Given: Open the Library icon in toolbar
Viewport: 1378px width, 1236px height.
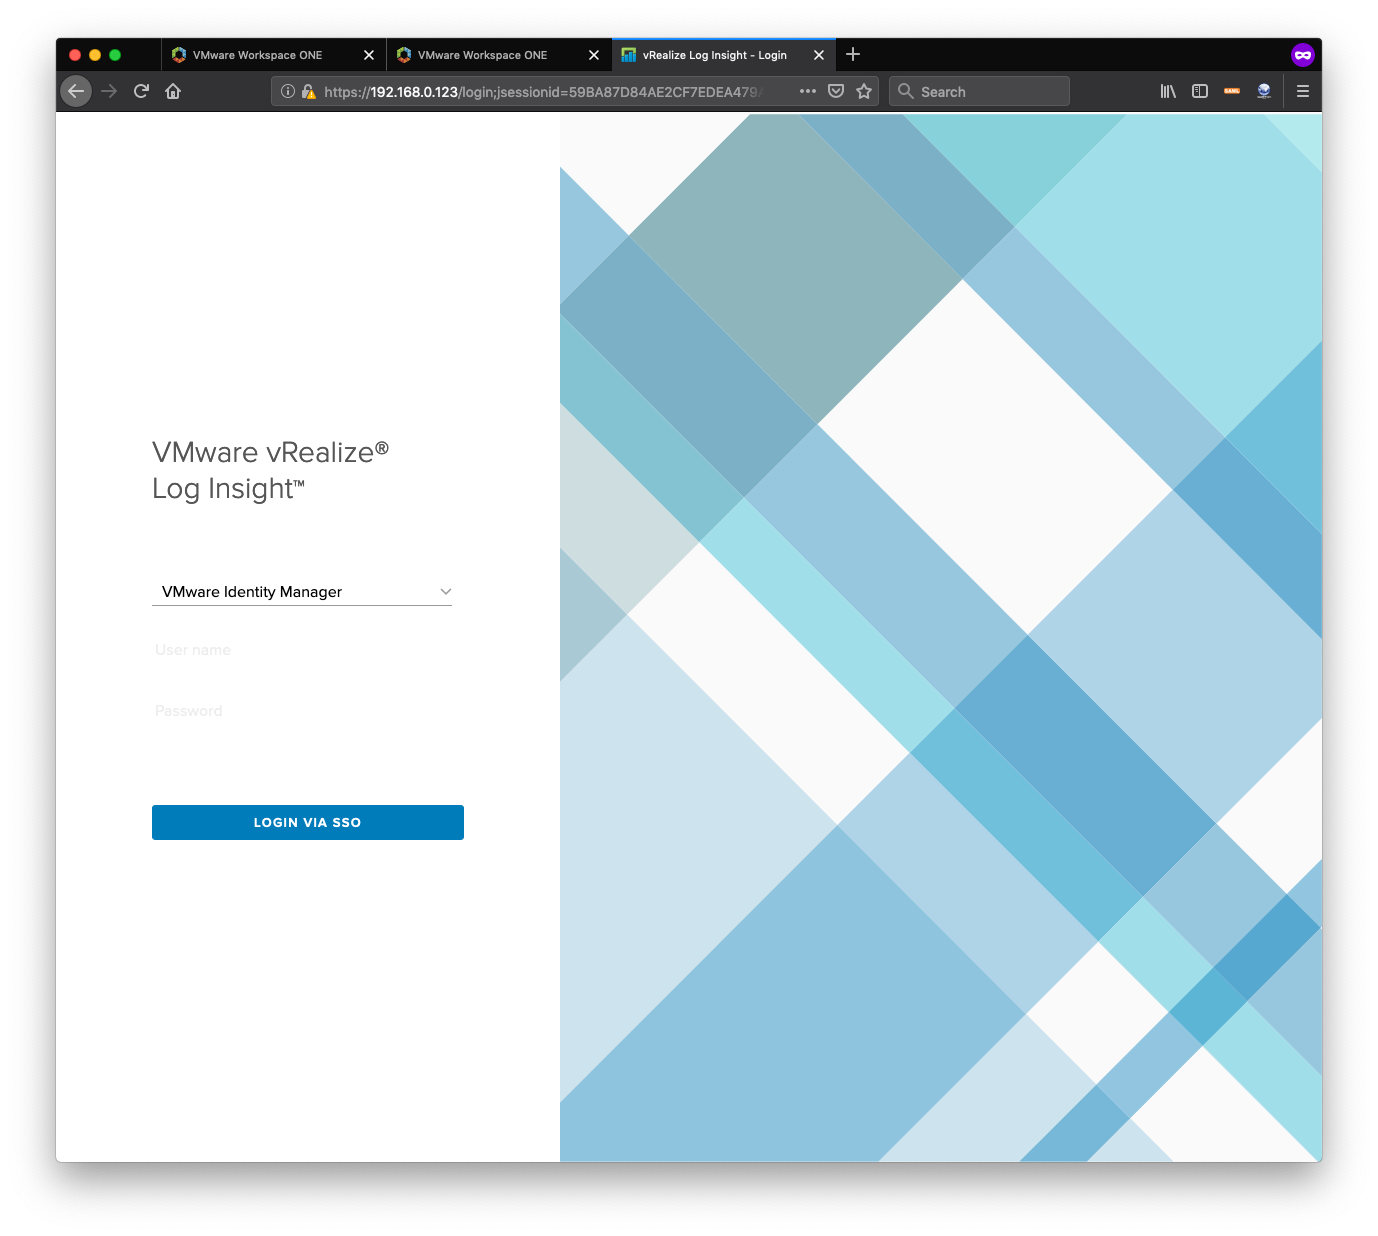Looking at the screenshot, I should click(x=1167, y=91).
